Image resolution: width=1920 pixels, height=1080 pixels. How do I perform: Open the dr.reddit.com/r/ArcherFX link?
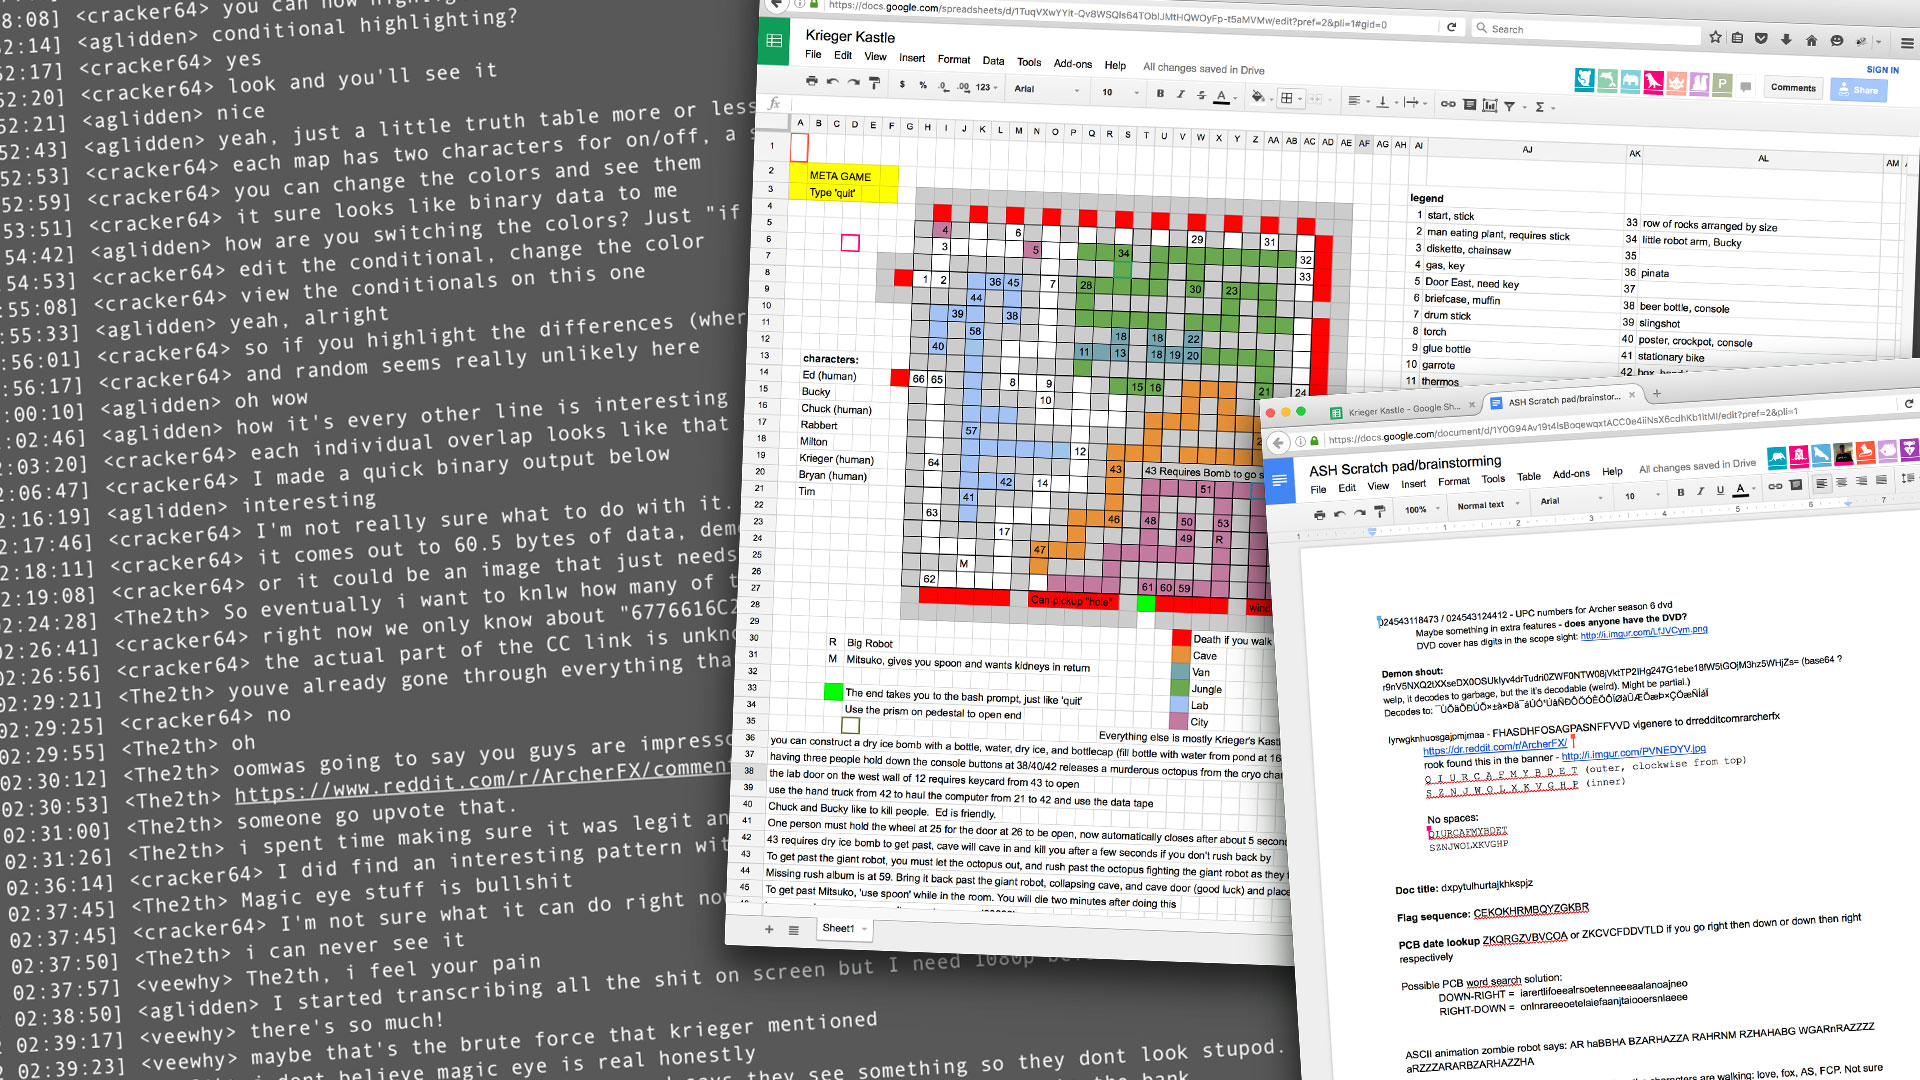click(x=1494, y=747)
